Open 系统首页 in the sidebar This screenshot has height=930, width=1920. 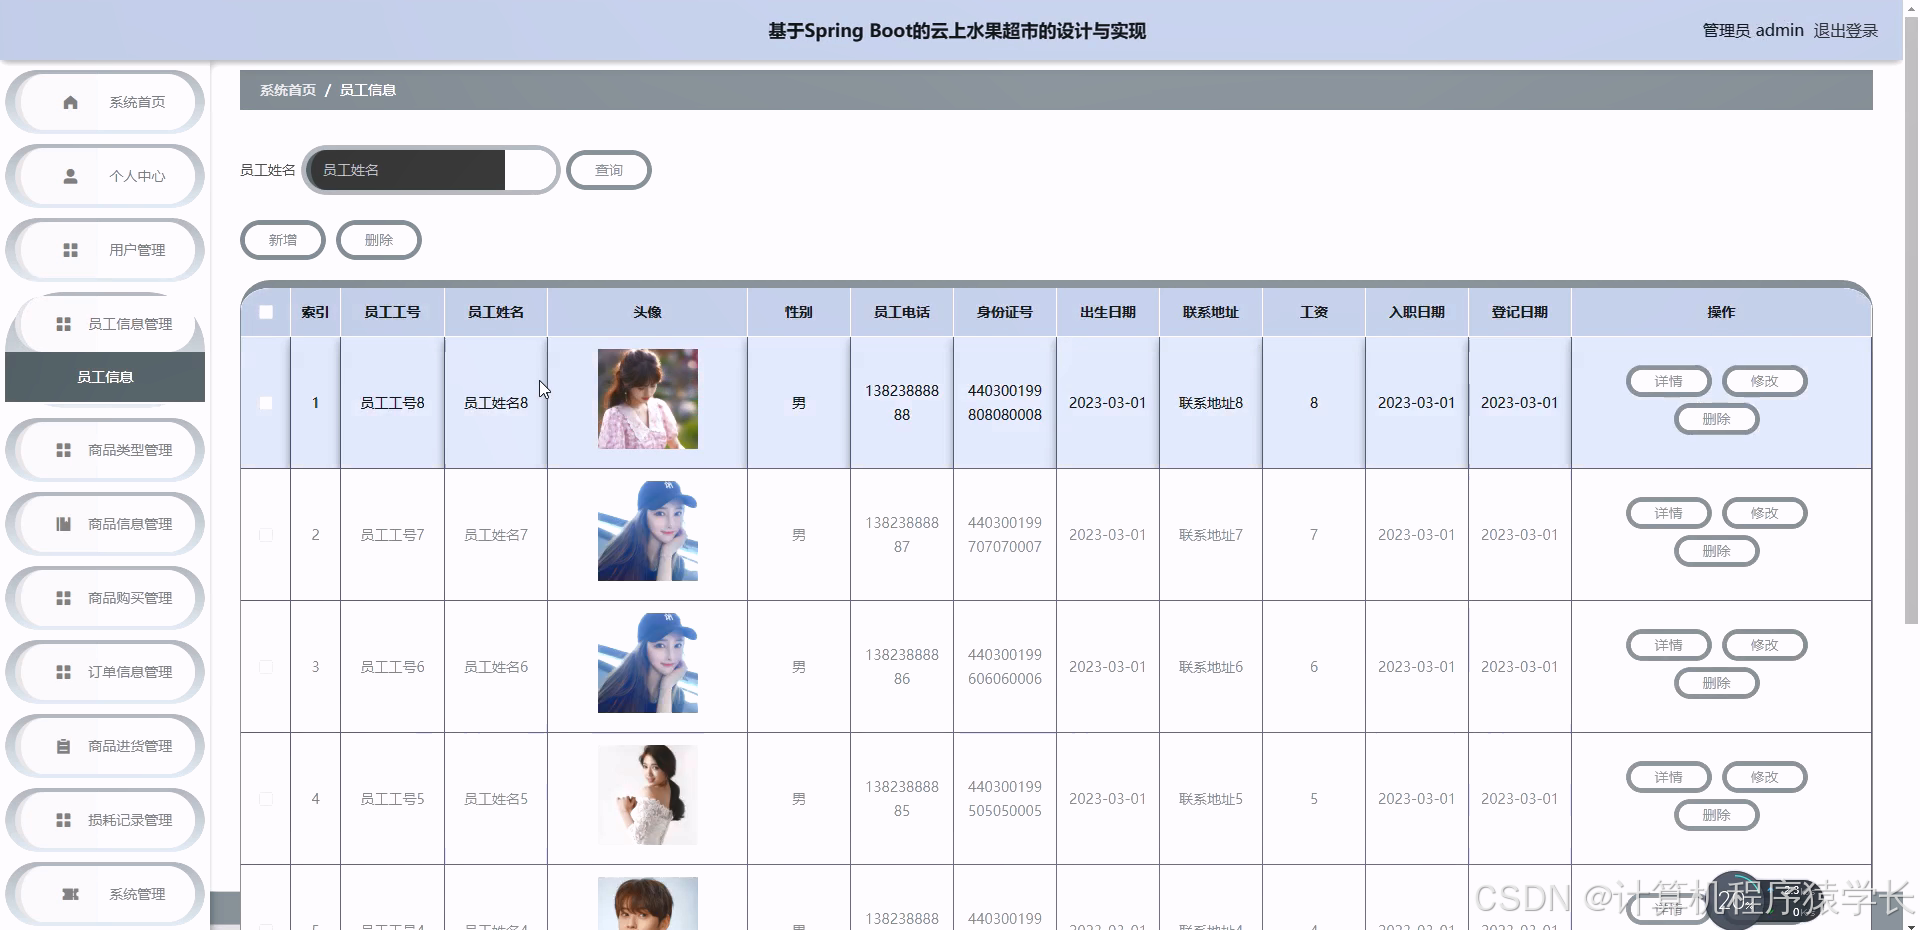point(105,102)
